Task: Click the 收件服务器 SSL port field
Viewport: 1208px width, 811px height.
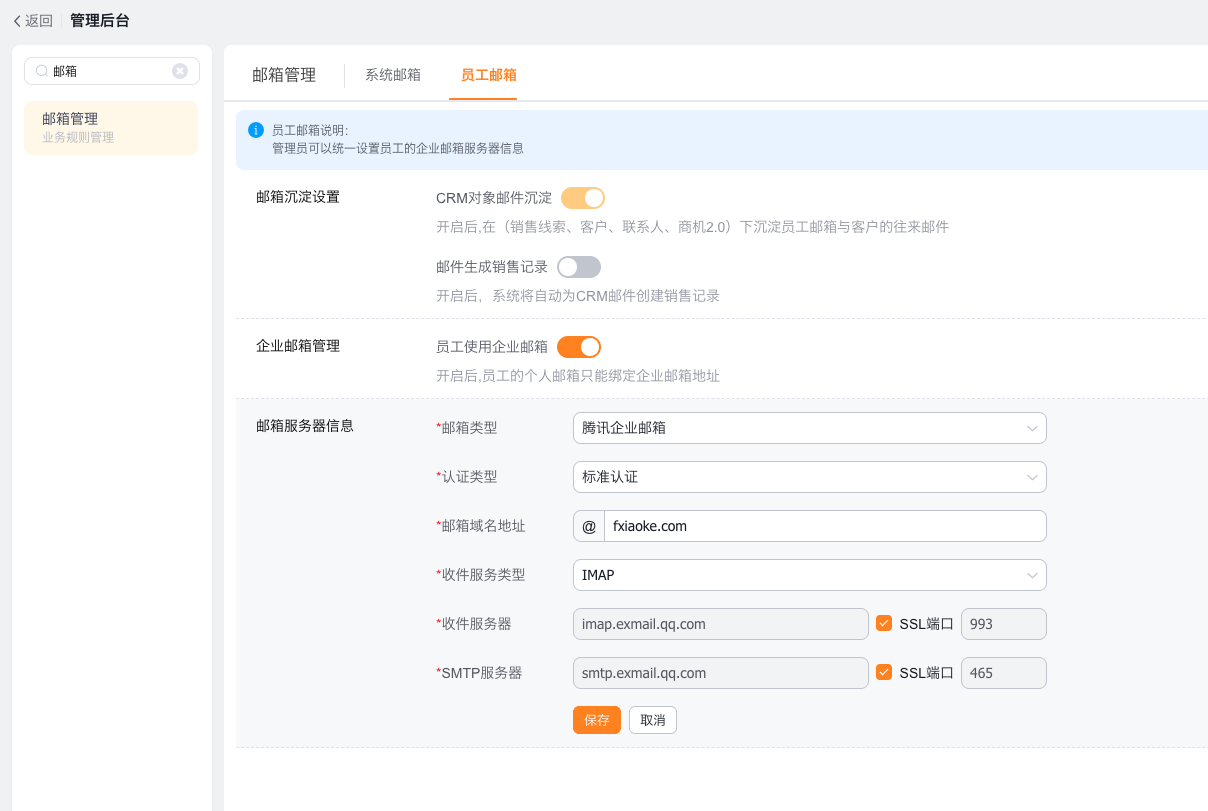Action: click(x=1003, y=624)
